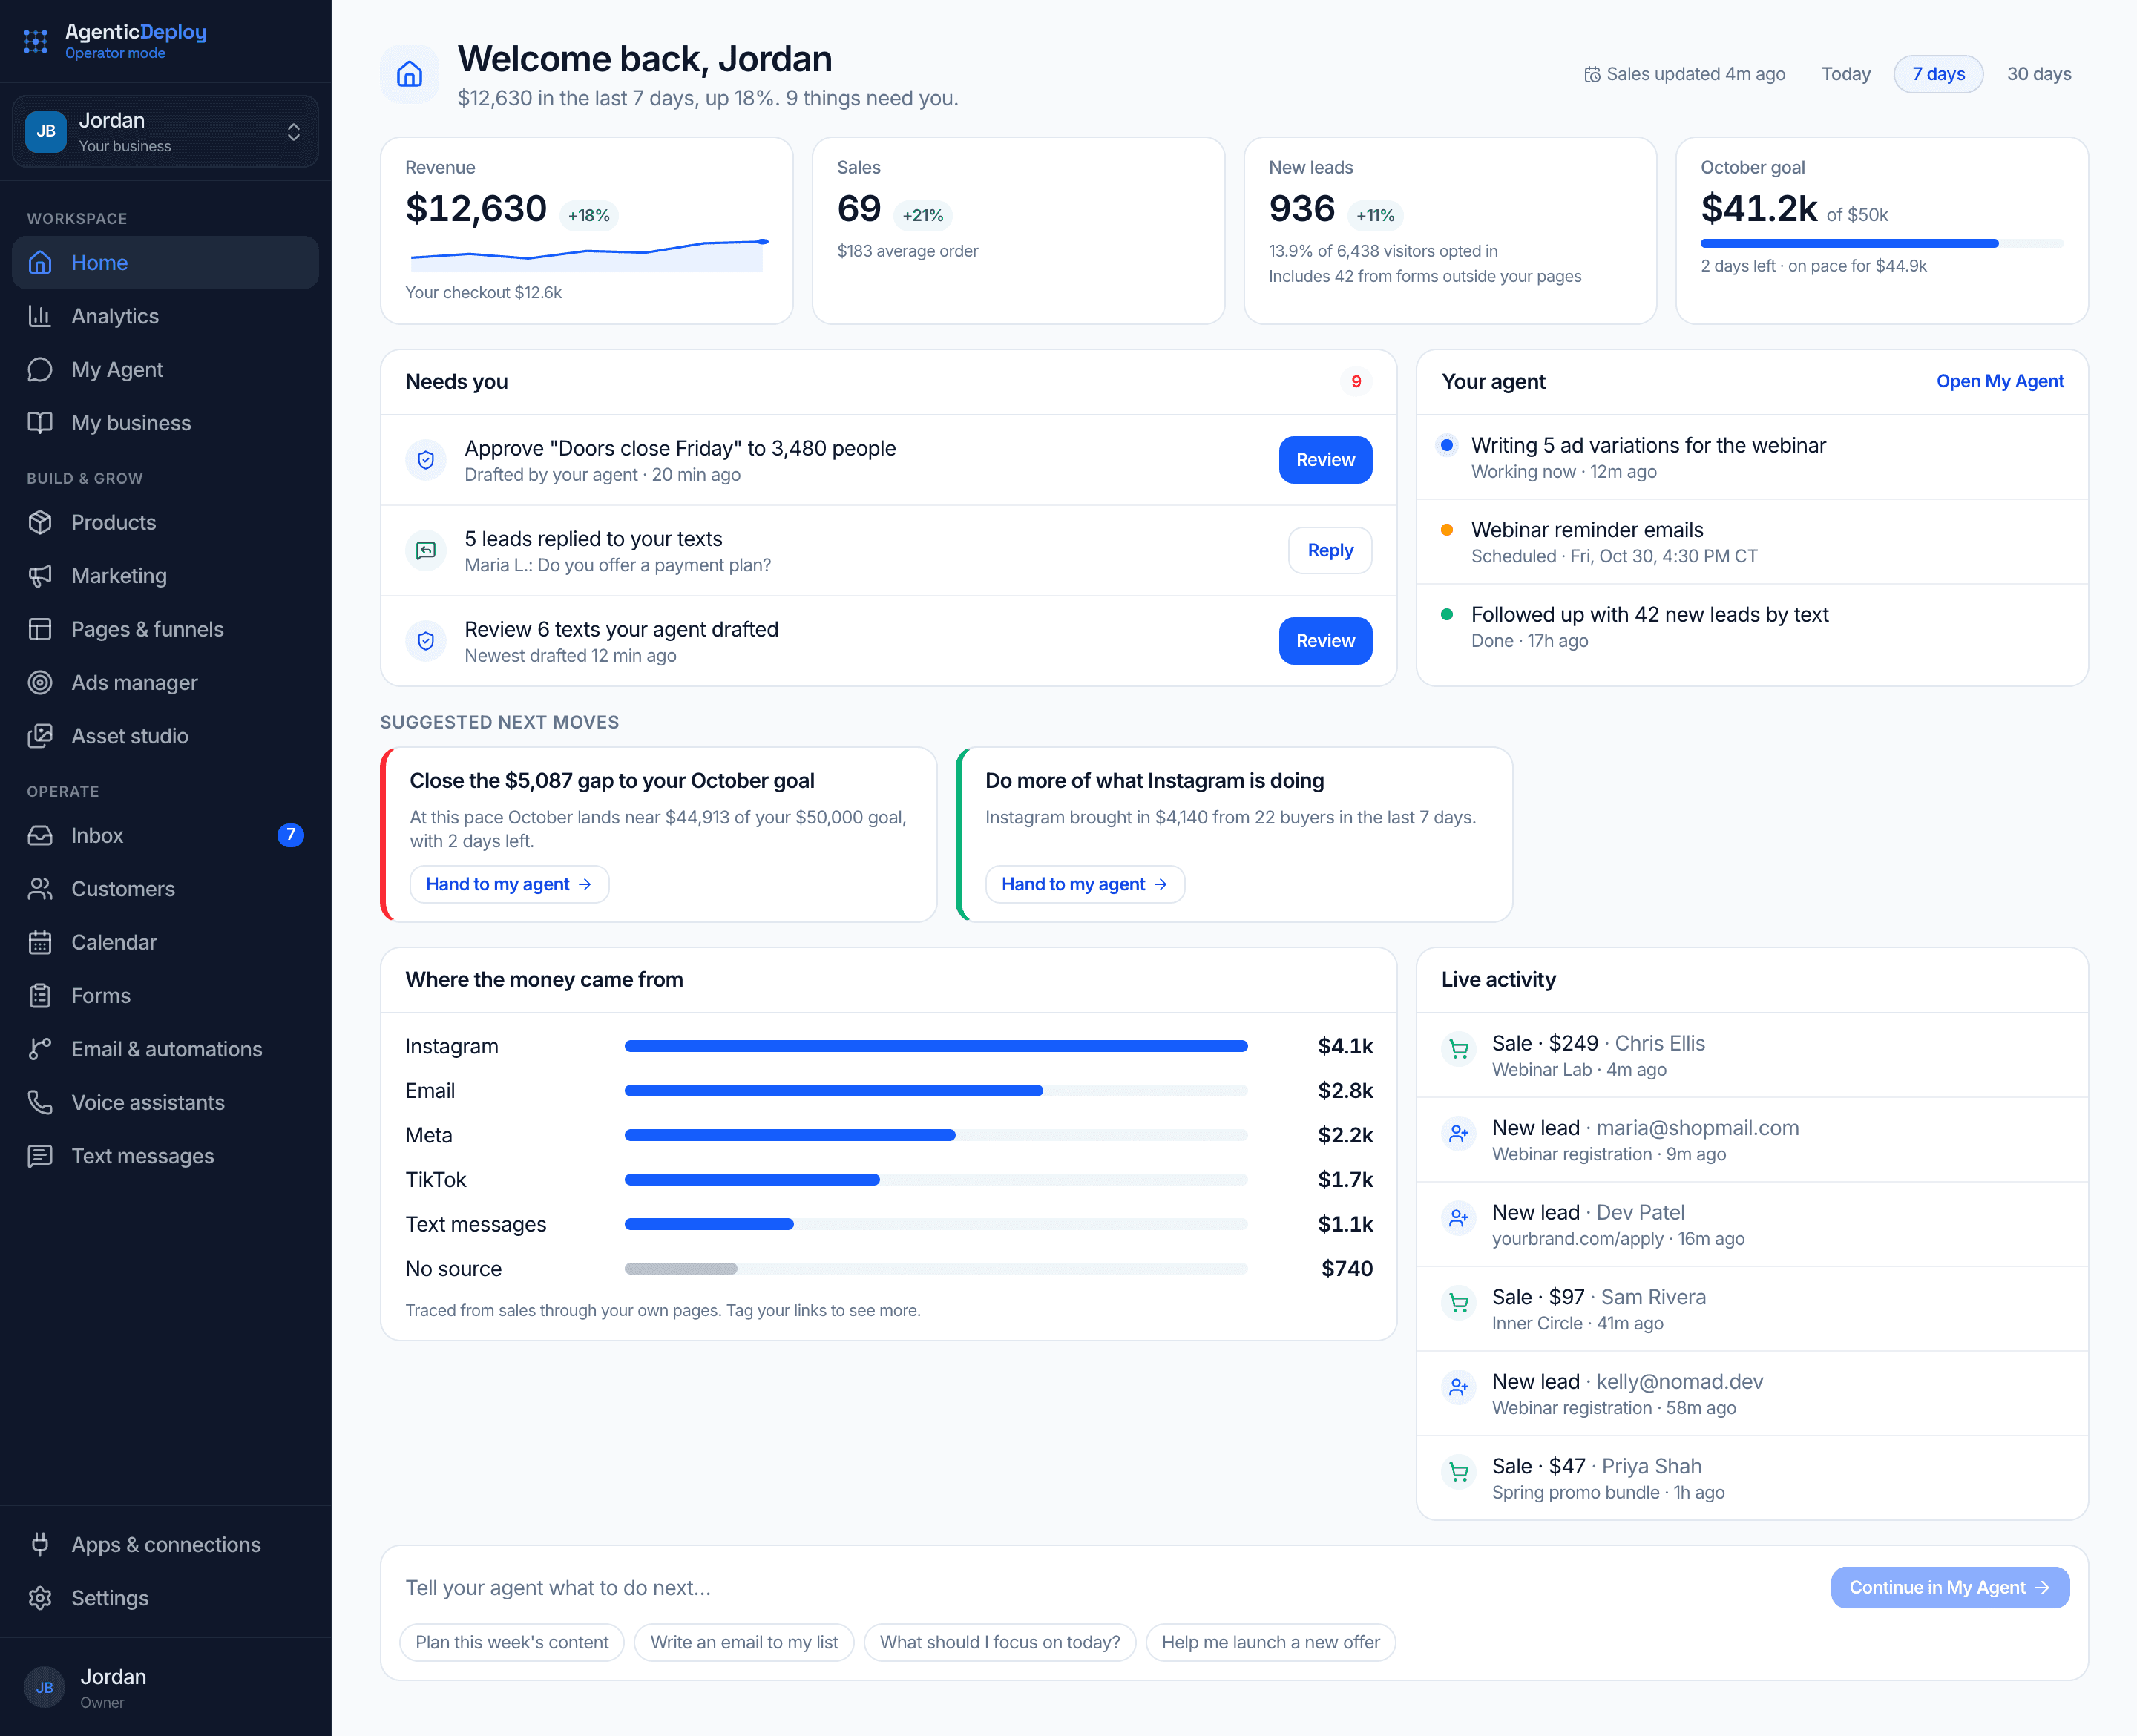Open New lead Dev Patel activity row
This screenshot has height=1736, width=2137.
[1752, 1224]
